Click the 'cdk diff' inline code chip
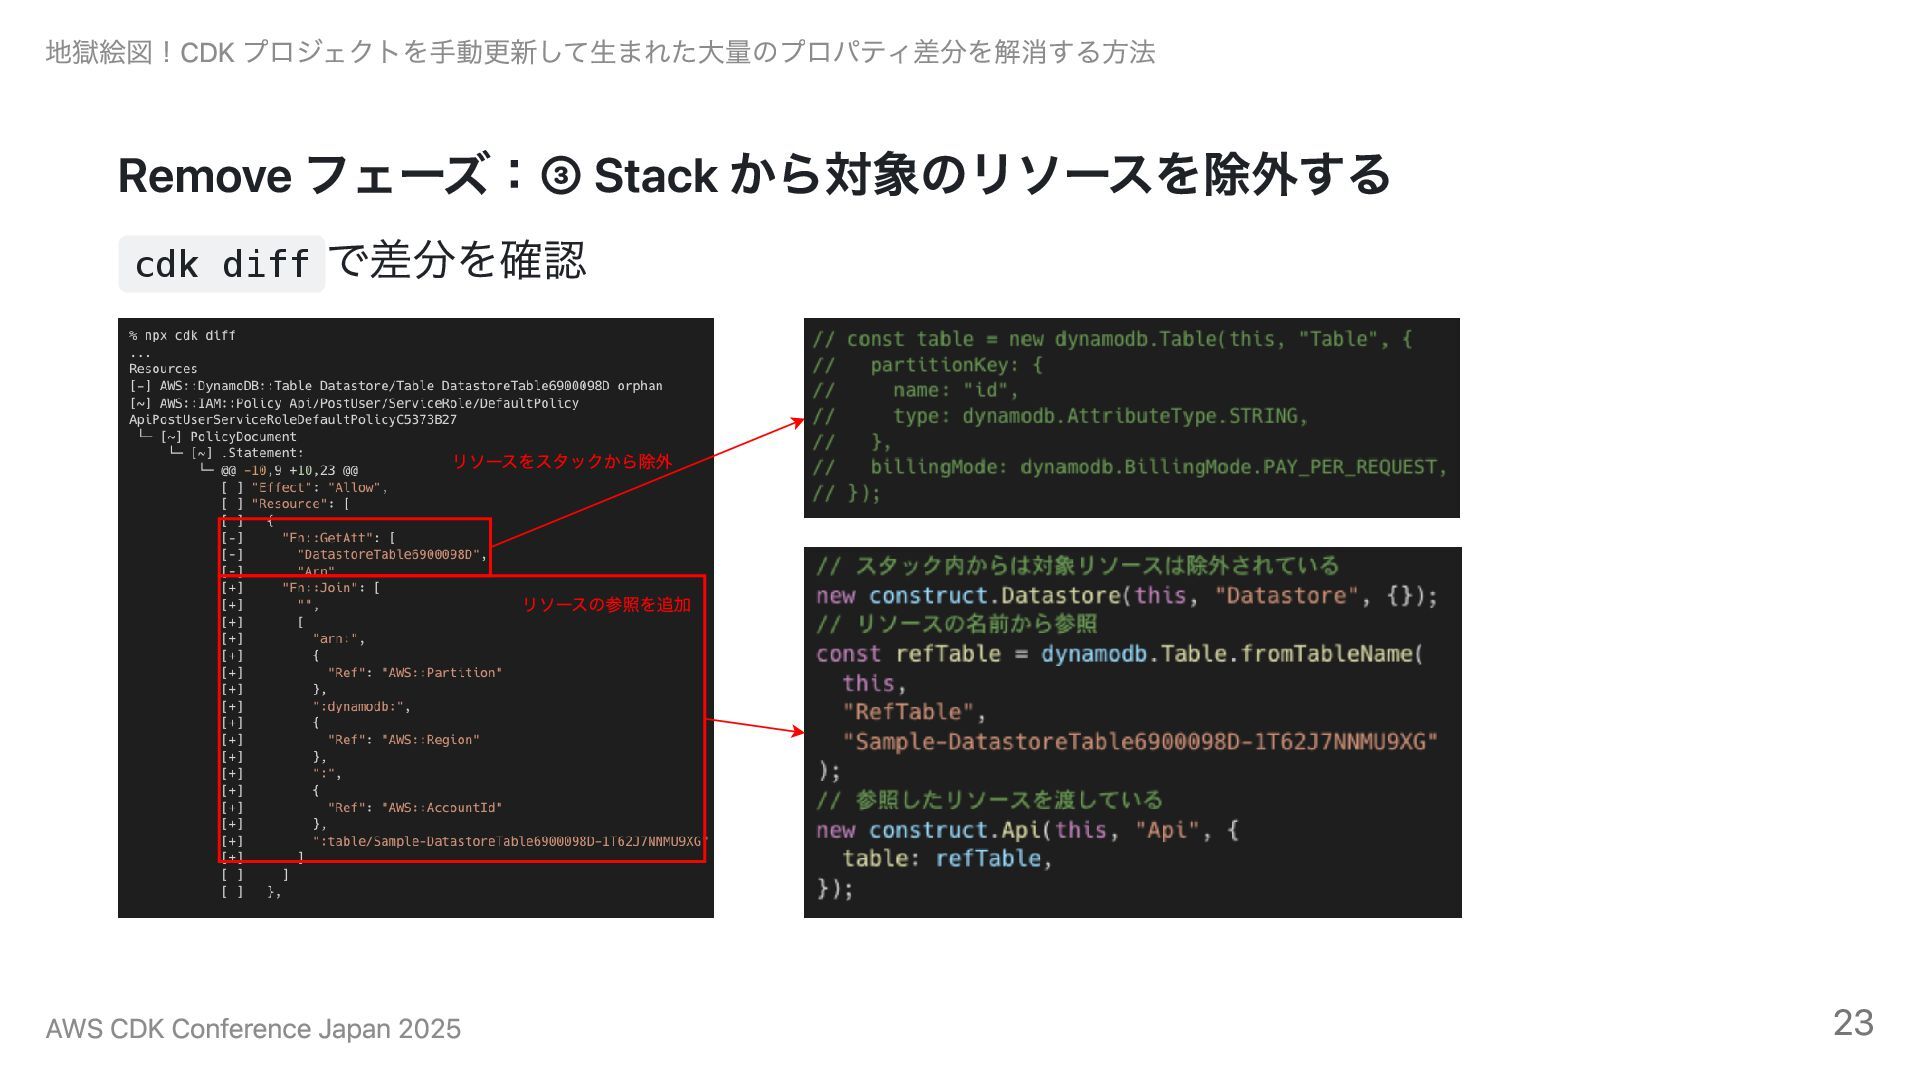The width and height of the screenshot is (1920, 1080). pos(221,265)
